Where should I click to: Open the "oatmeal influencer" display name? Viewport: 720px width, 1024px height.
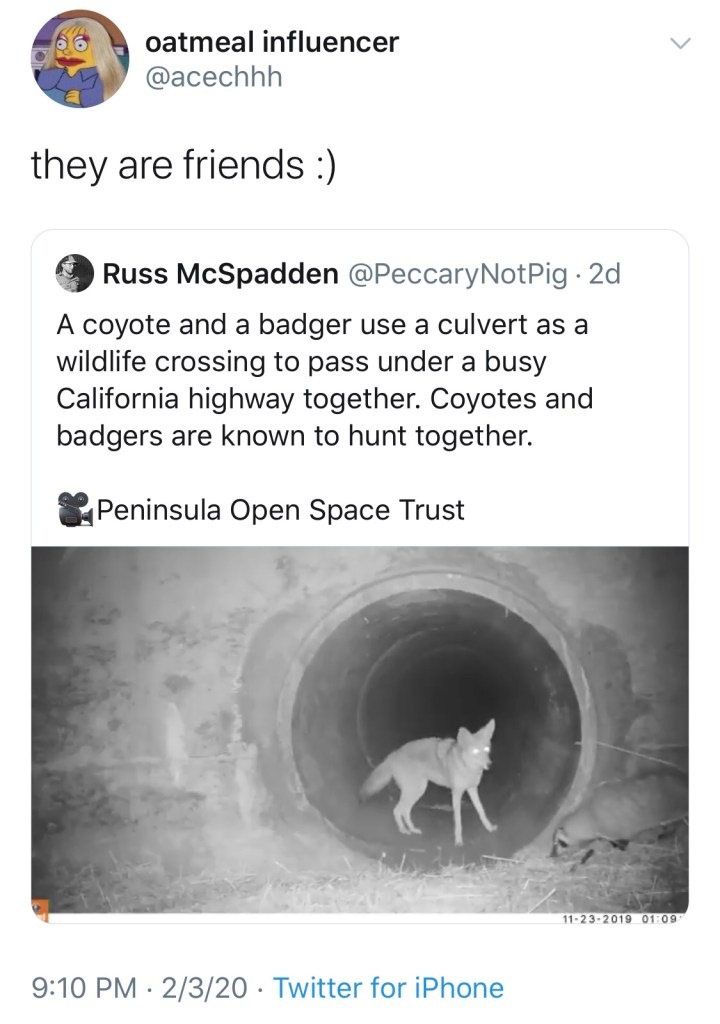click(x=271, y=42)
